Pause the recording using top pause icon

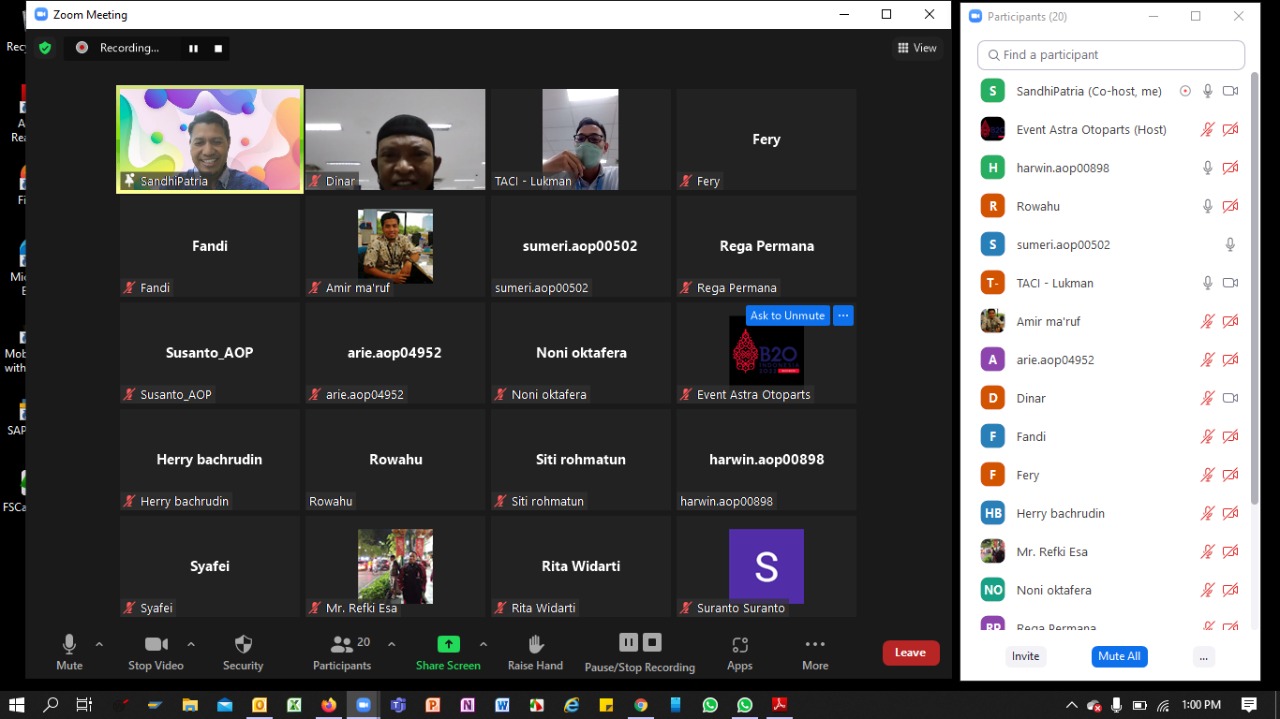[193, 48]
